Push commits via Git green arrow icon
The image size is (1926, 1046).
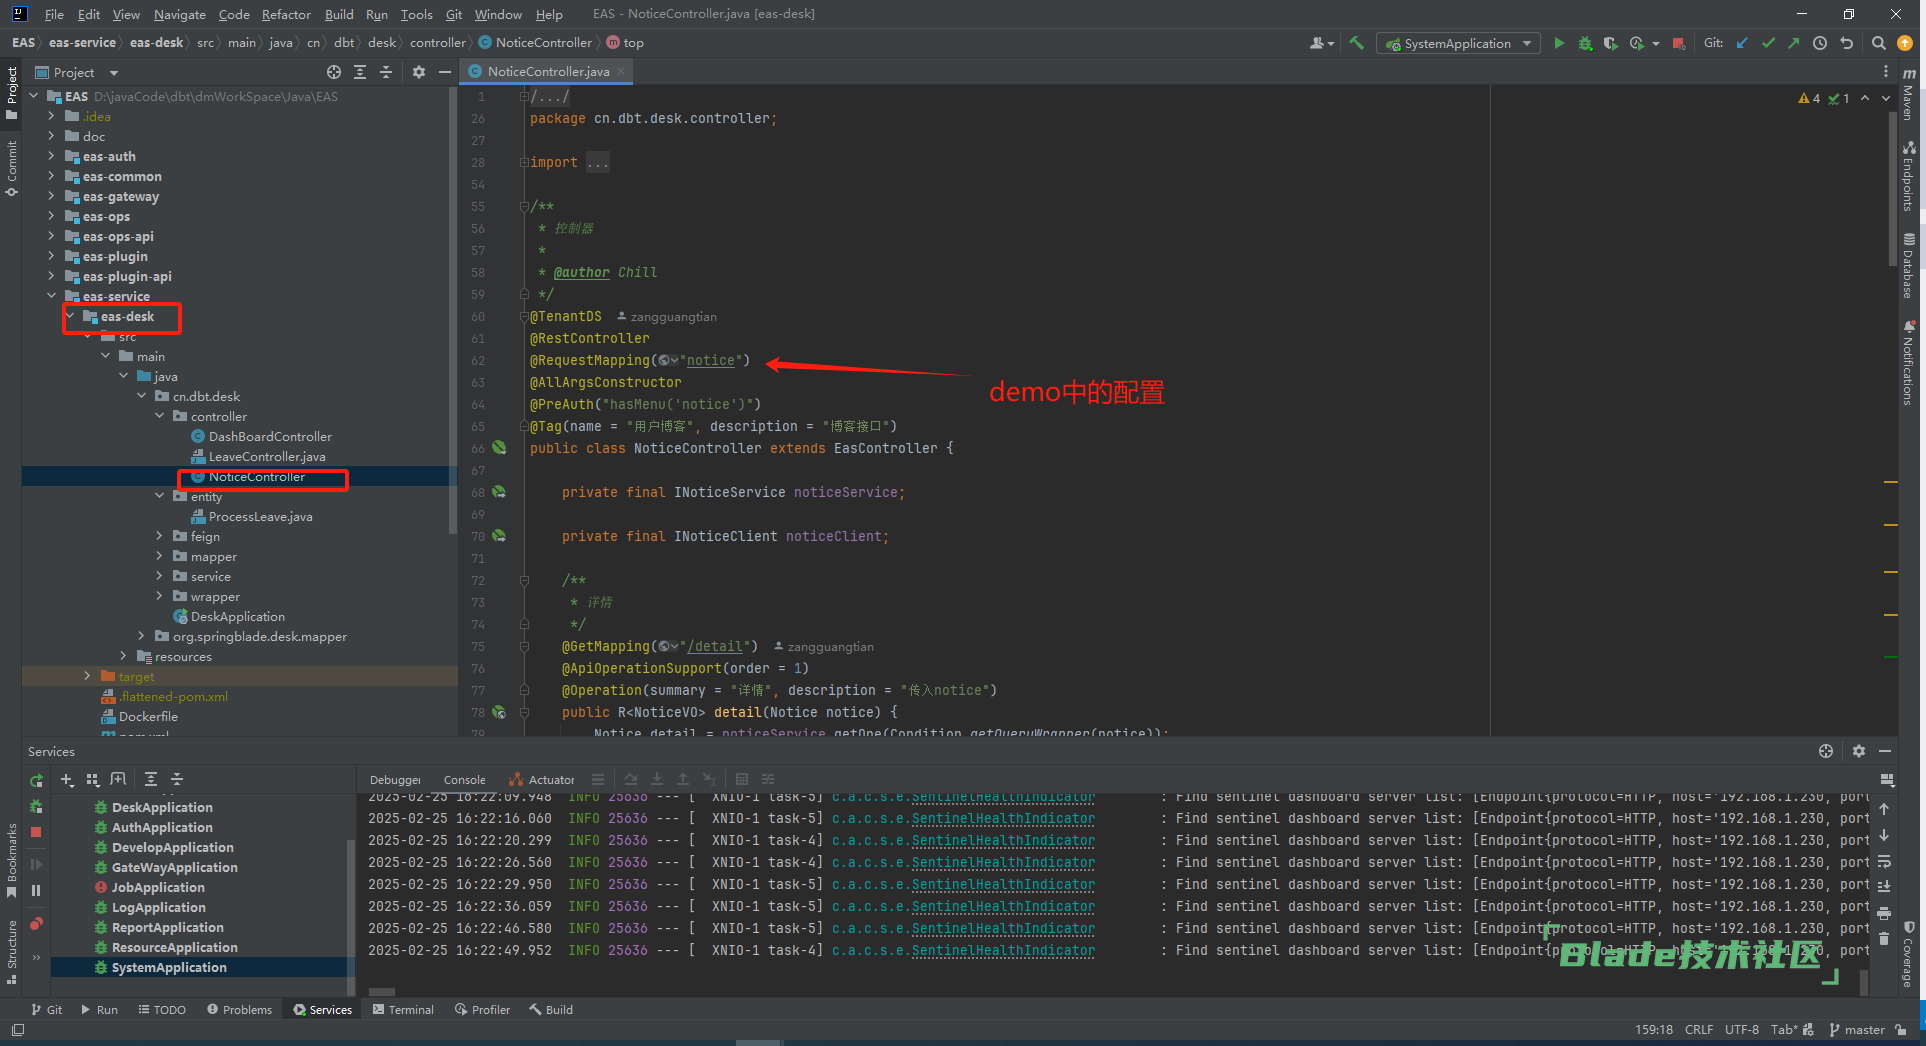1794,43
